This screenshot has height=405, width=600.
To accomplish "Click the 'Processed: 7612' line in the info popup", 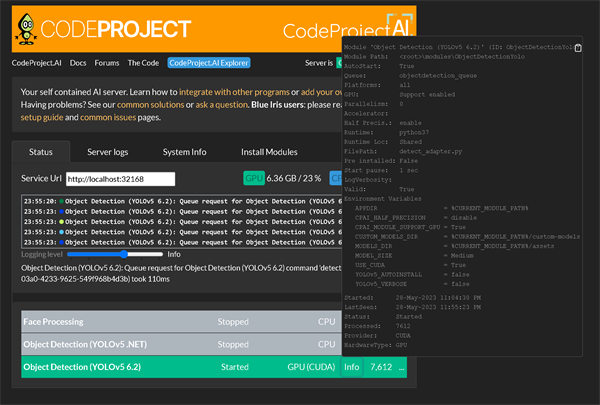I will pyautogui.click(x=377, y=326).
